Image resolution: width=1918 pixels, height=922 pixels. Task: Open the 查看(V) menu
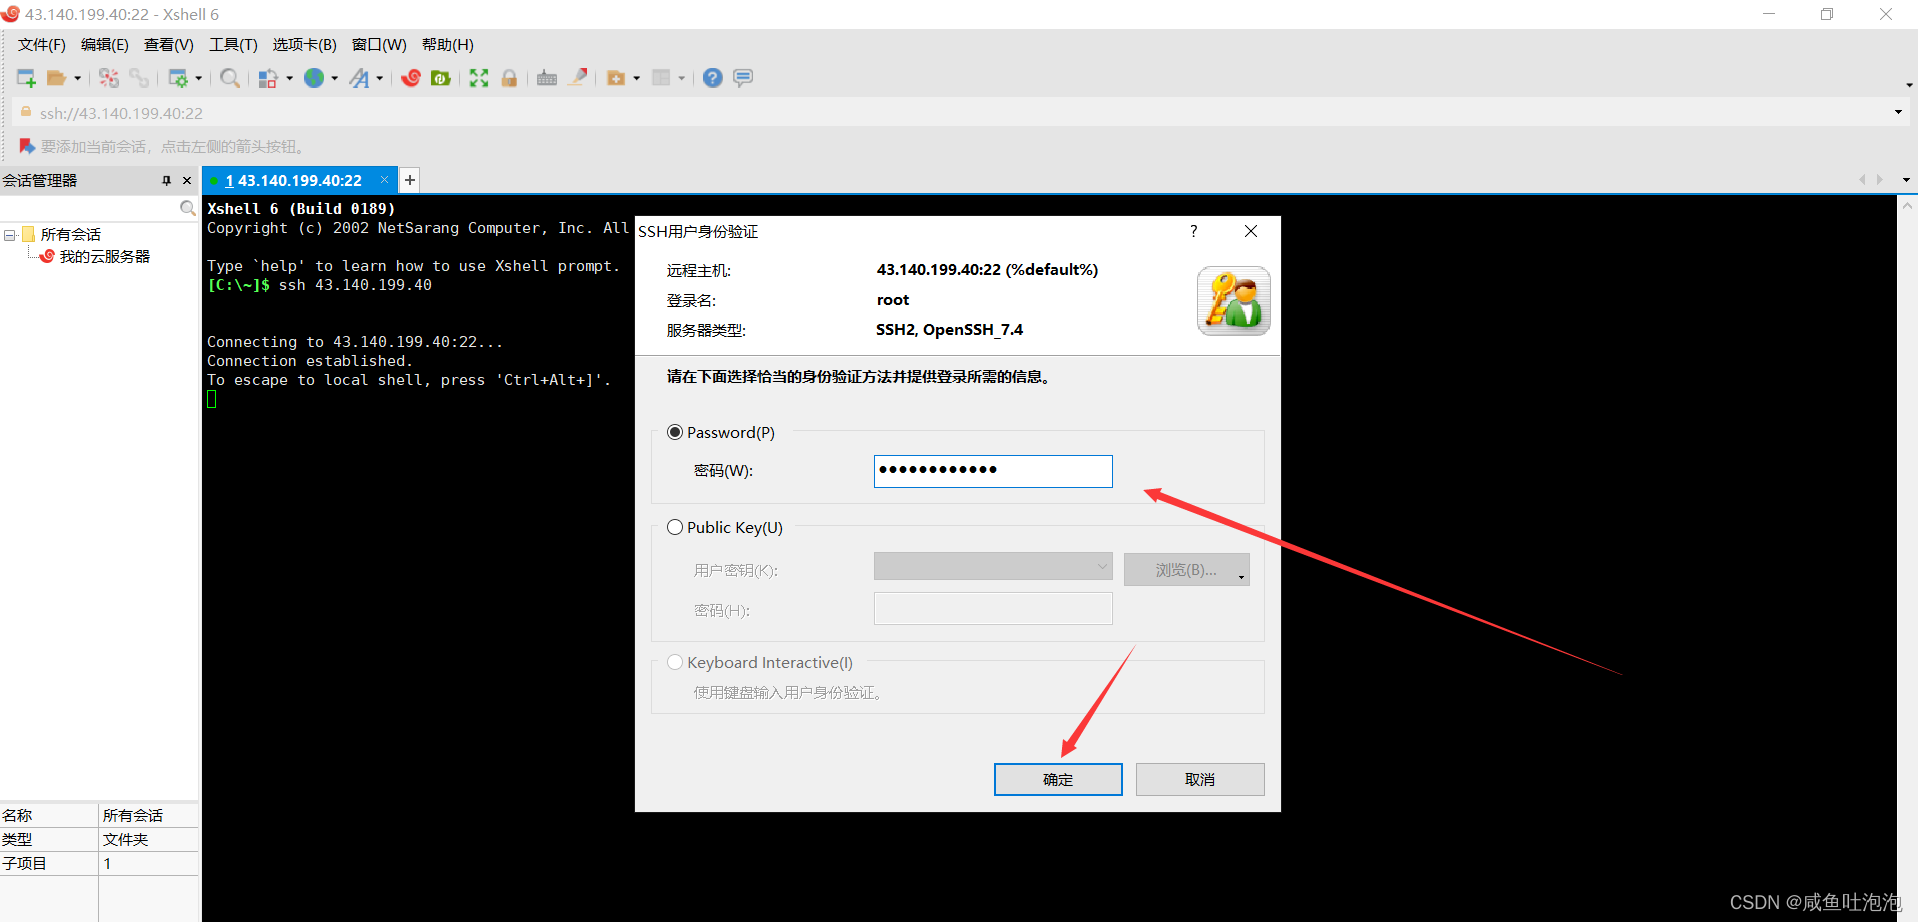pos(169,45)
